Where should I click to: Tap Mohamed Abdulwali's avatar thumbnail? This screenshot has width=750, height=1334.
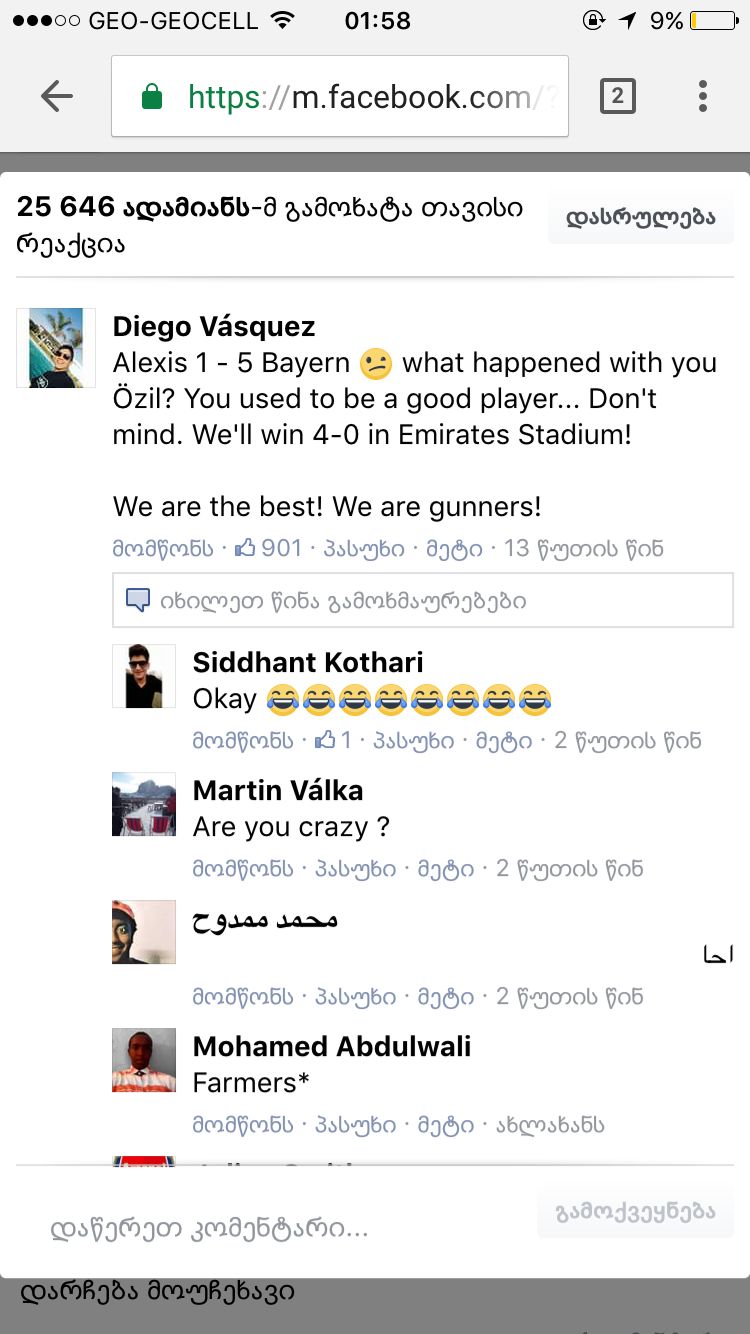(x=144, y=1060)
